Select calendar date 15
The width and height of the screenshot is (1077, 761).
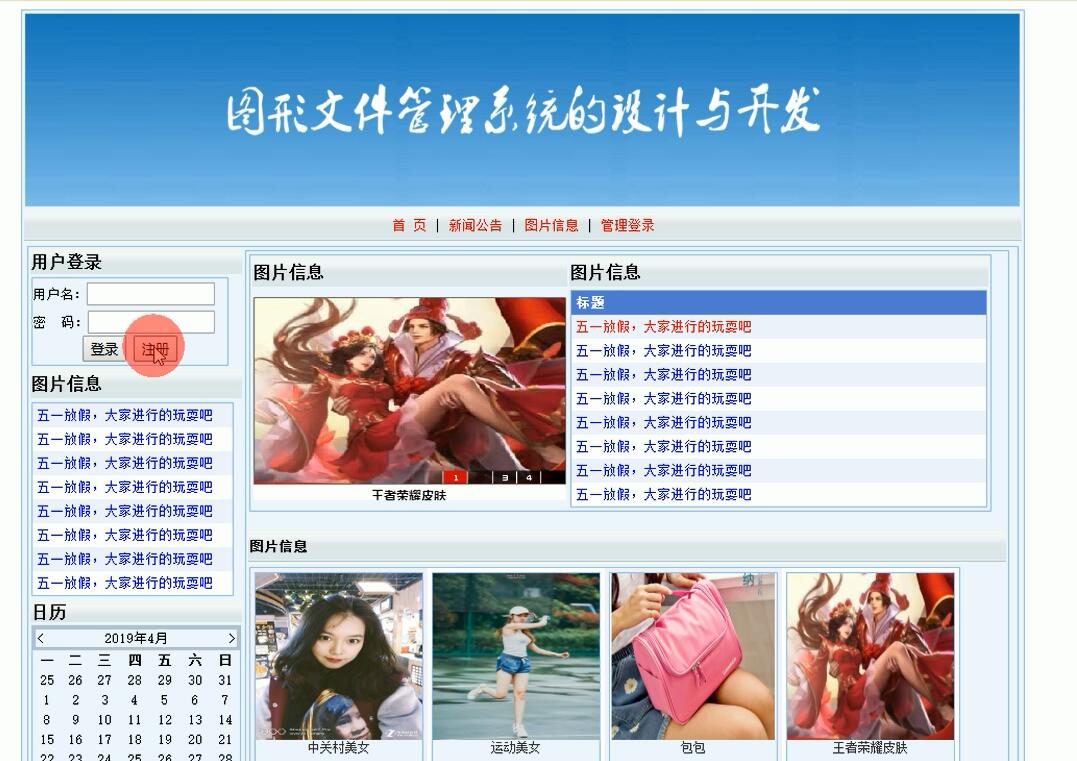(47, 740)
